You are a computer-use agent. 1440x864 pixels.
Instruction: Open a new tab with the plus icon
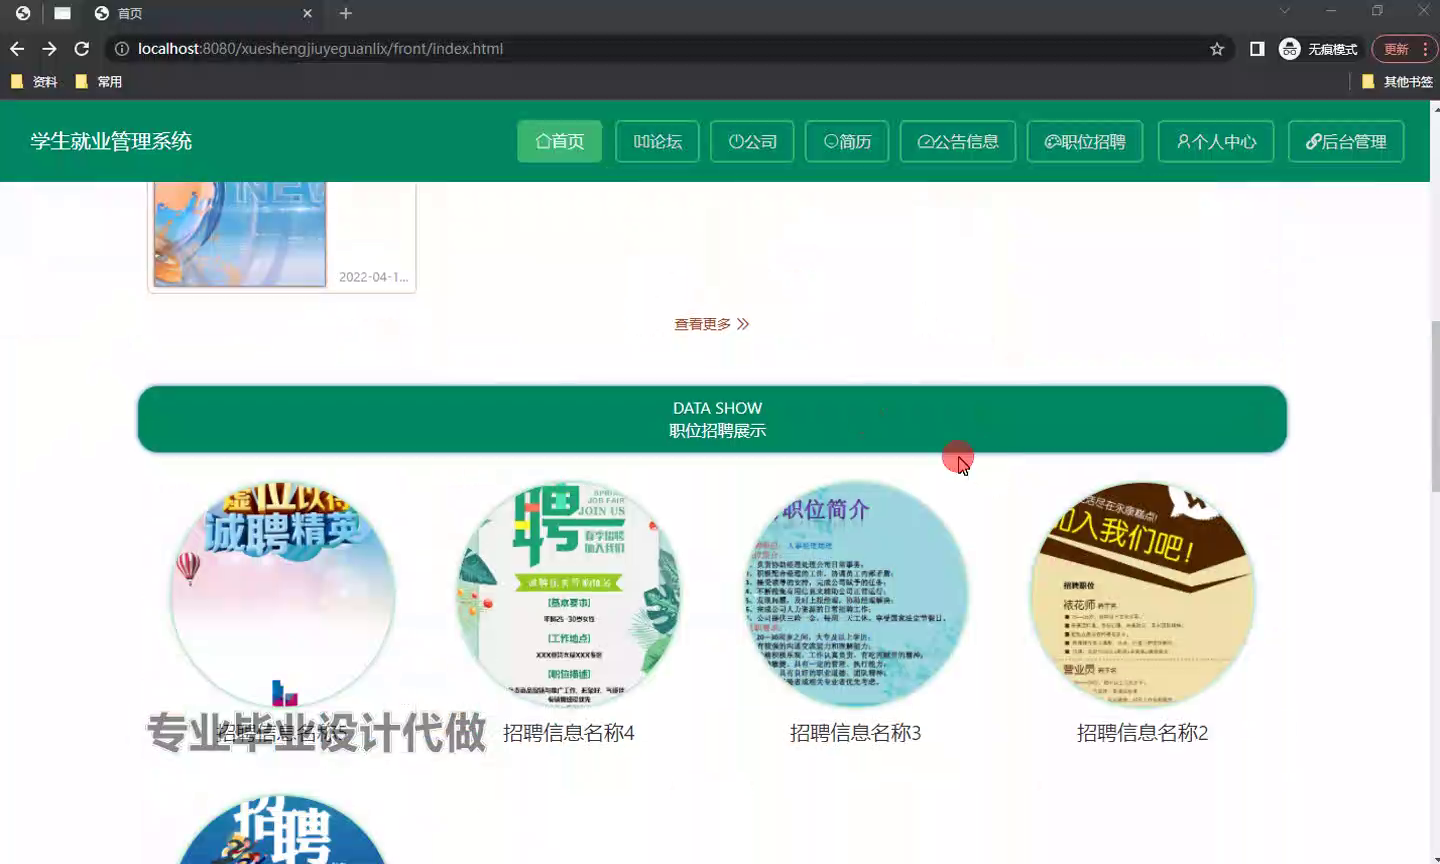346,13
